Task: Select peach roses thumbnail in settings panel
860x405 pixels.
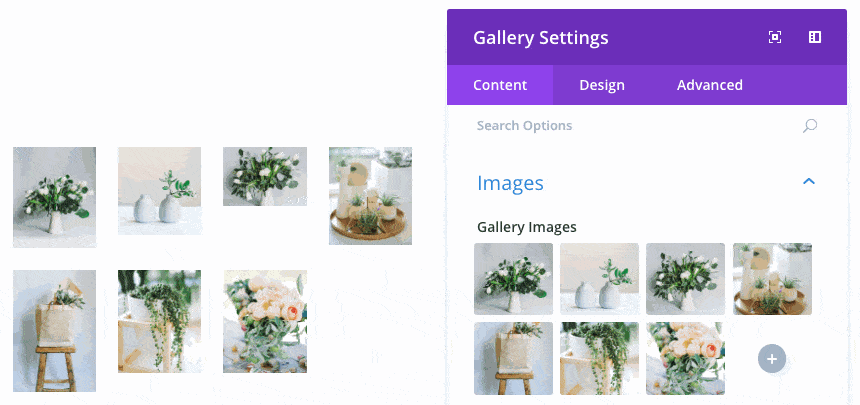Action: [x=685, y=358]
